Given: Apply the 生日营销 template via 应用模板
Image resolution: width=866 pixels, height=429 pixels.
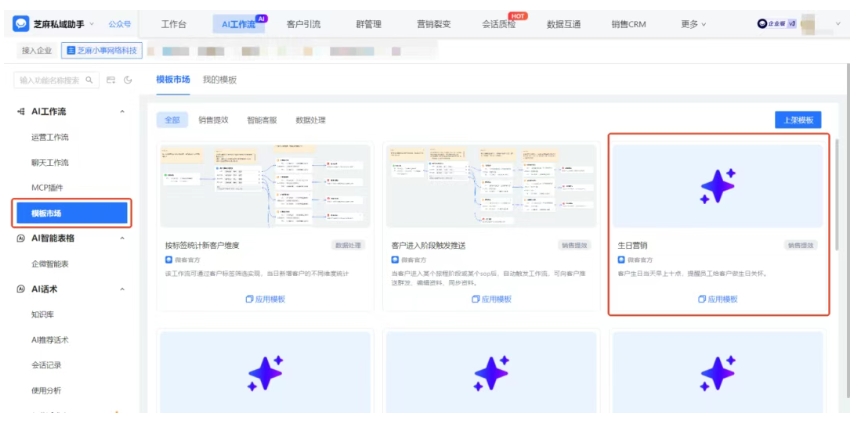Looking at the screenshot, I should point(717,299).
